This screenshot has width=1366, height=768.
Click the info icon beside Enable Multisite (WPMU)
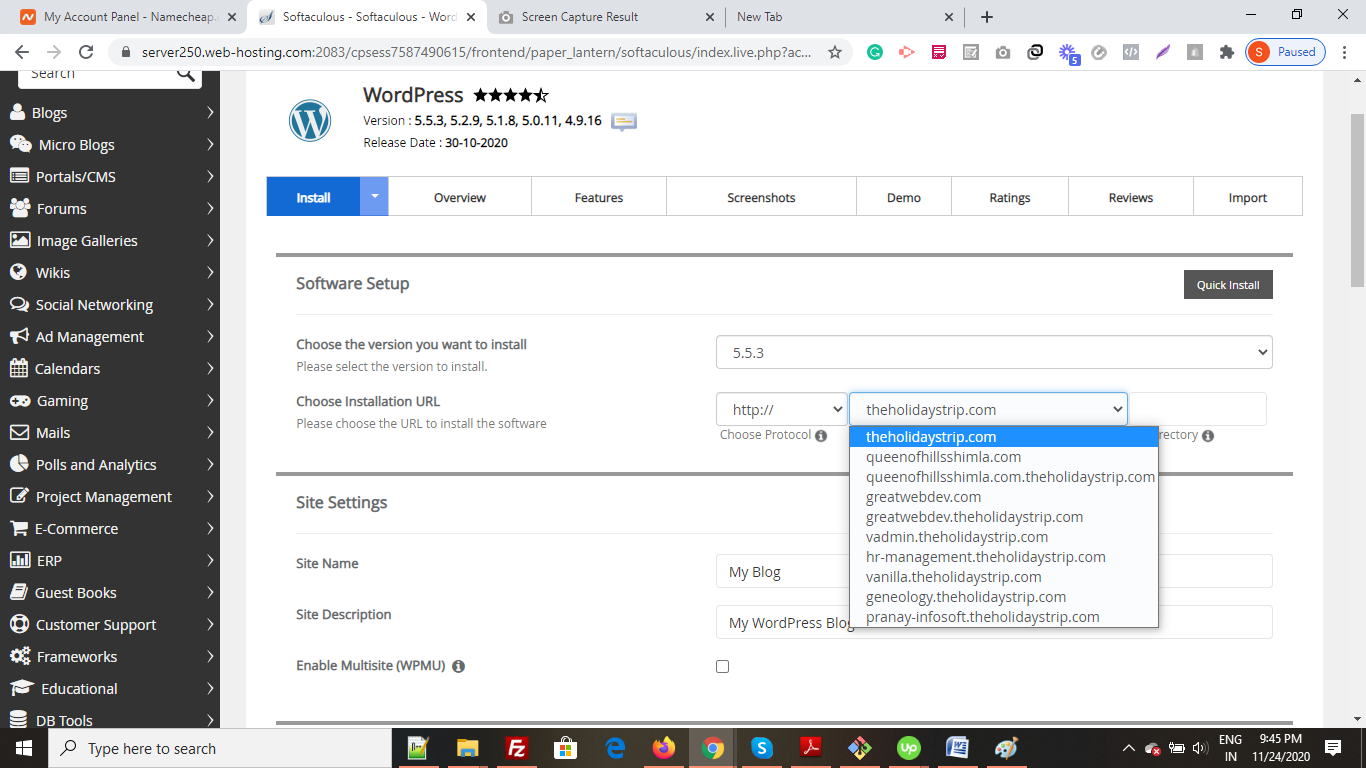459,666
